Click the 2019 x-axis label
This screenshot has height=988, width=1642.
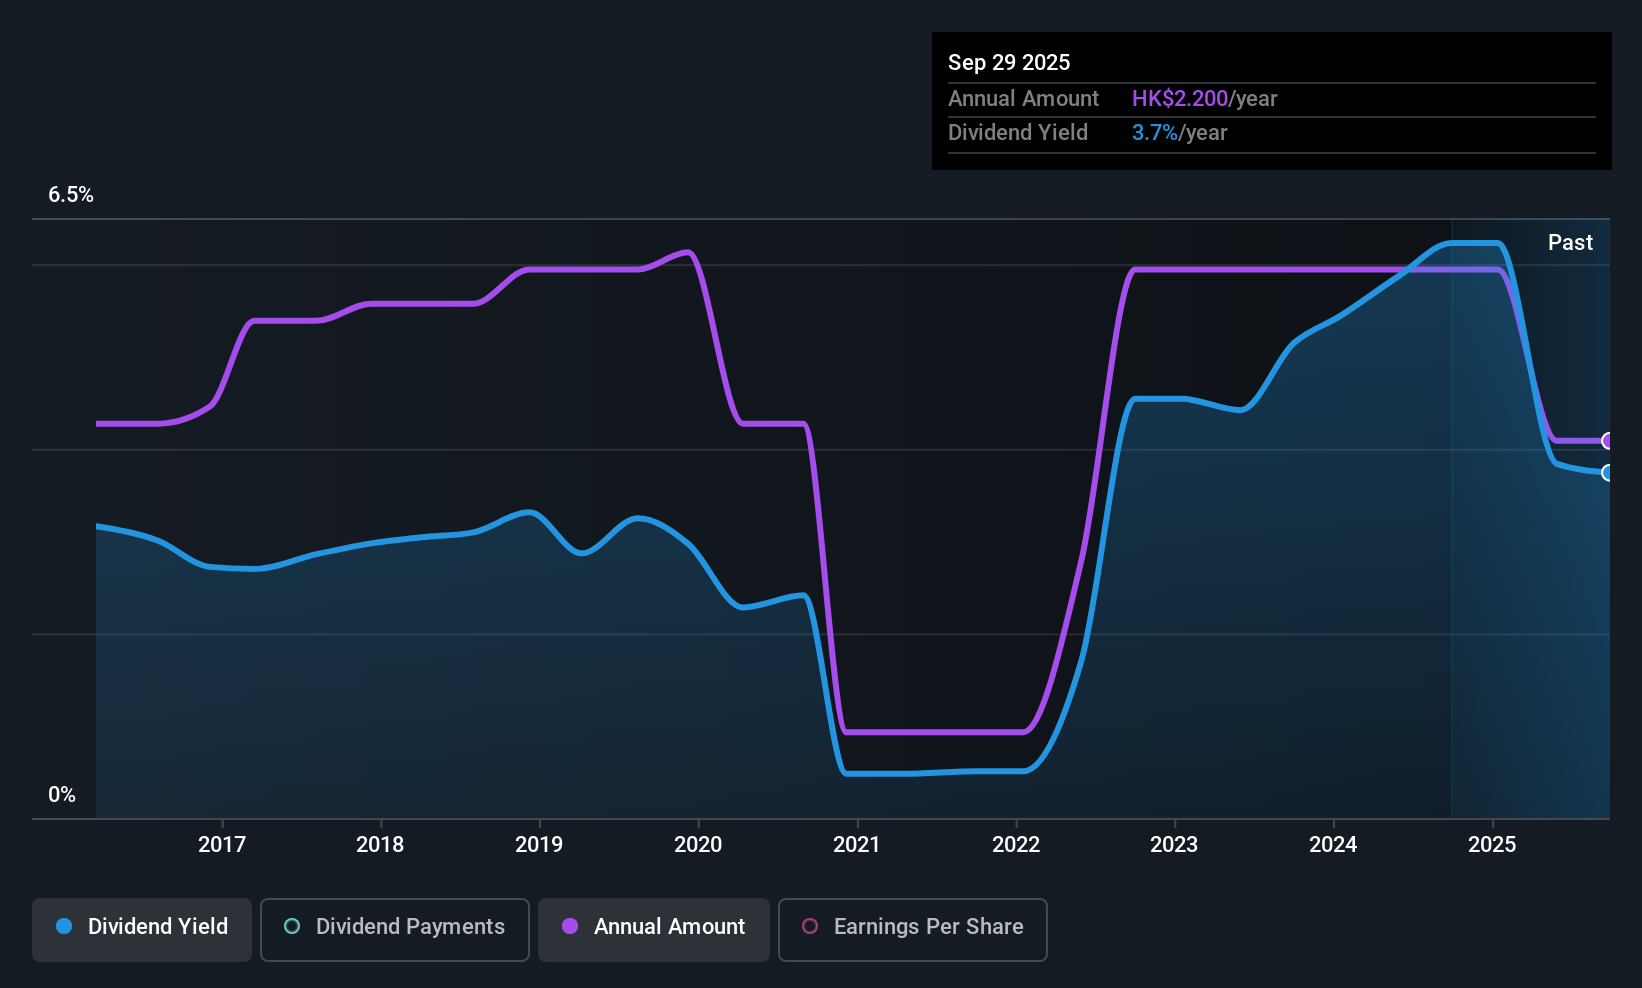pos(539,845)
